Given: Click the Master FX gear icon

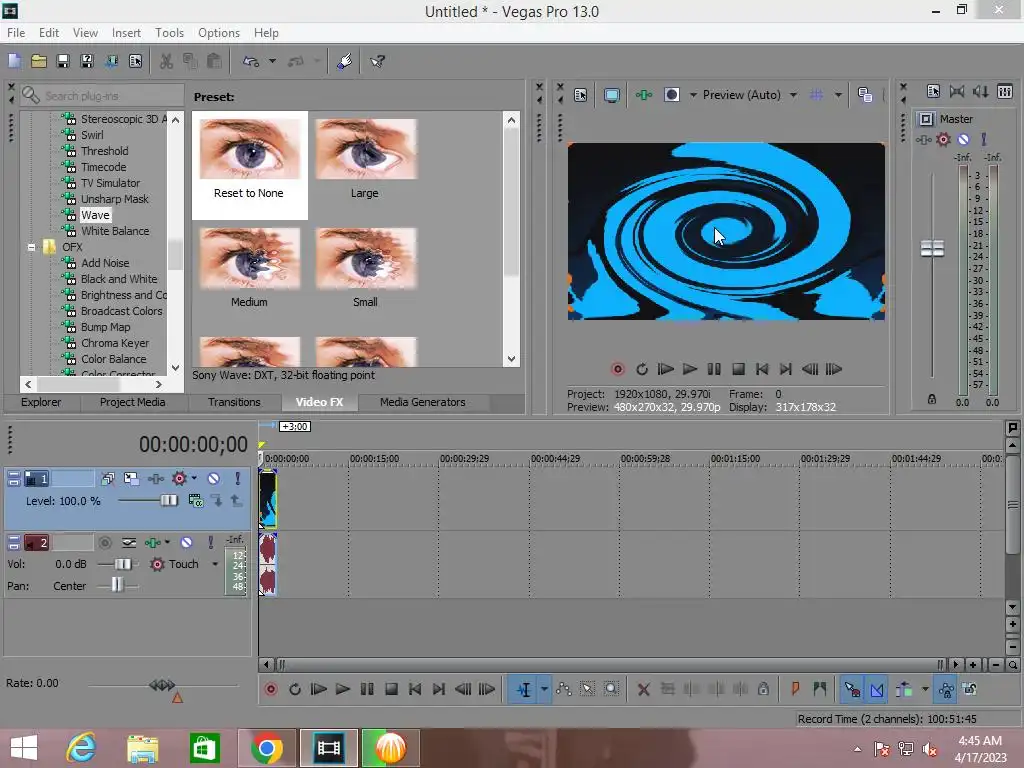Looking at the screenshot, I should tap(943, 139).
